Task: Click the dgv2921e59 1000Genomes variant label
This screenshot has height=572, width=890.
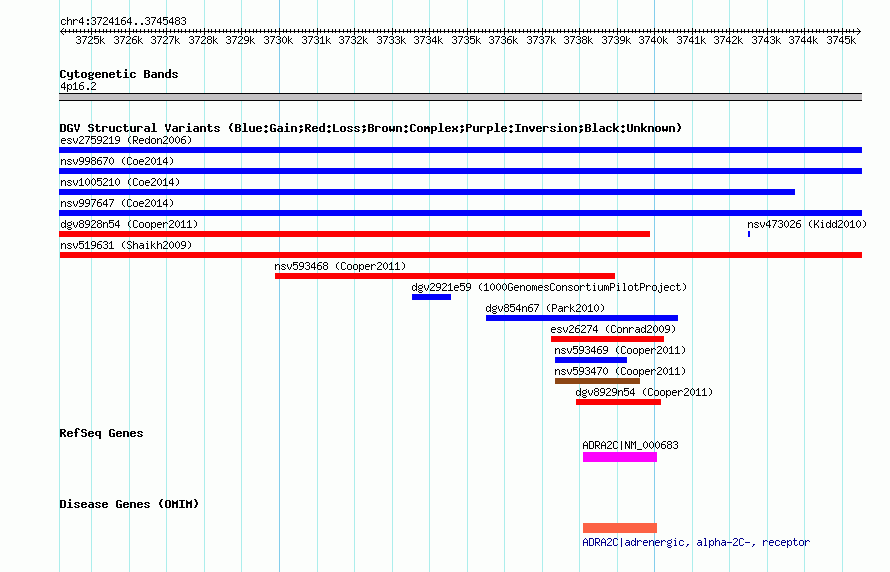Action: [549, 287]
